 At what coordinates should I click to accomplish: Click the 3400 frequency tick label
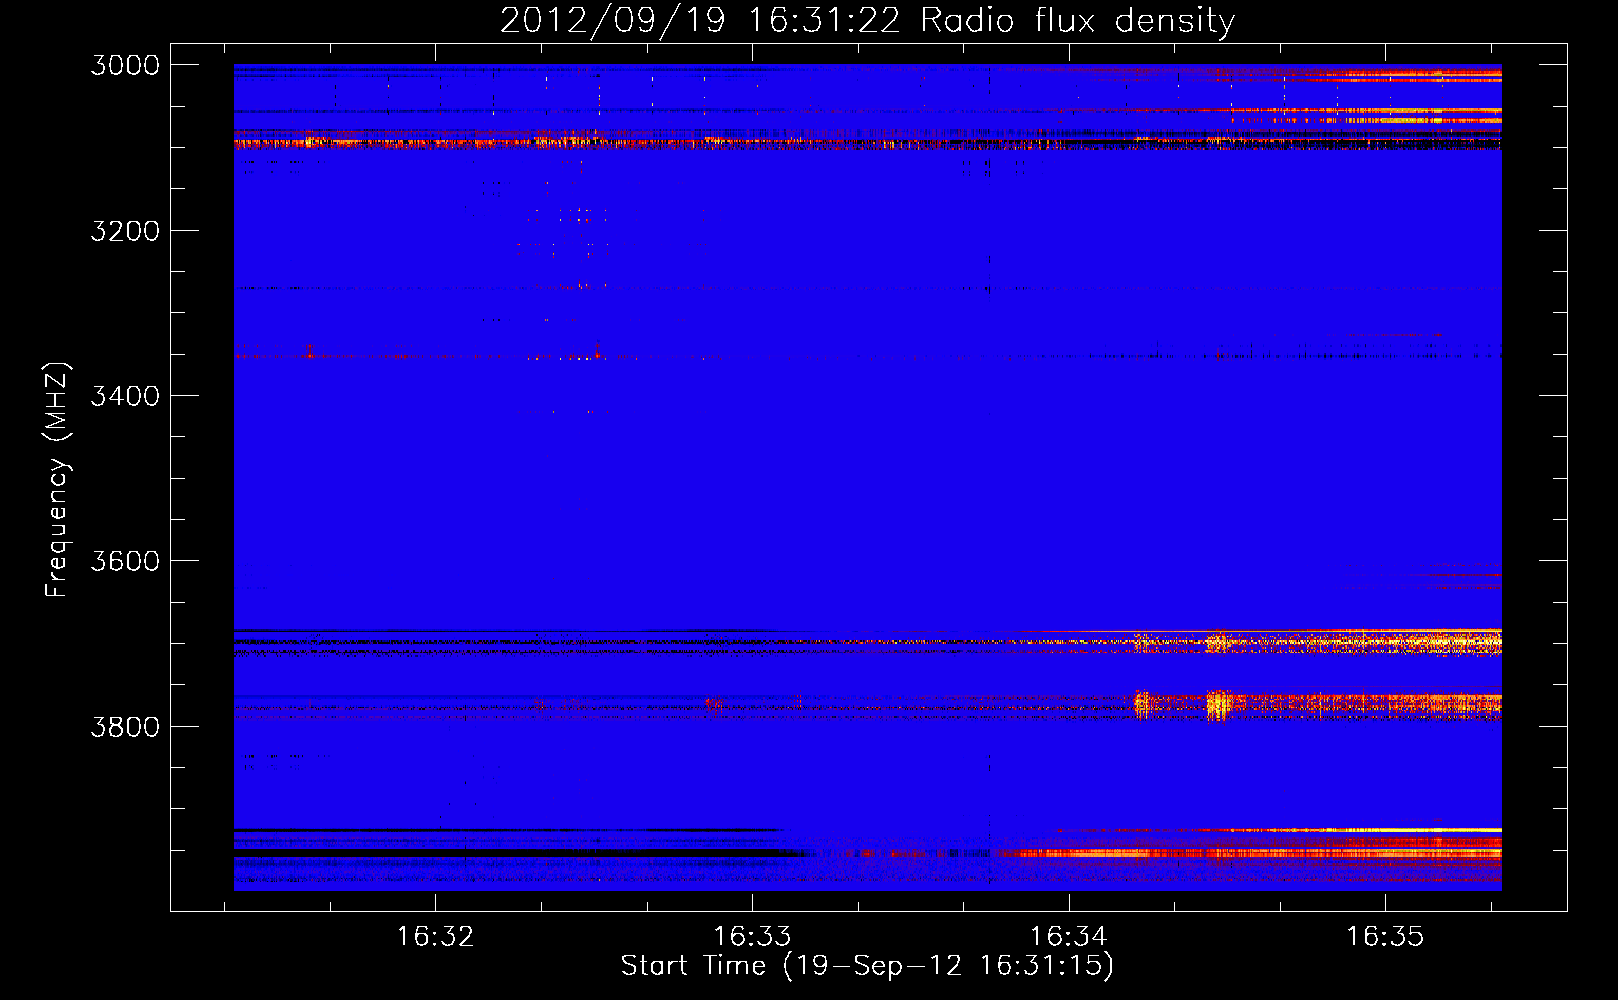pyautogui.click(x=125, y=396)
